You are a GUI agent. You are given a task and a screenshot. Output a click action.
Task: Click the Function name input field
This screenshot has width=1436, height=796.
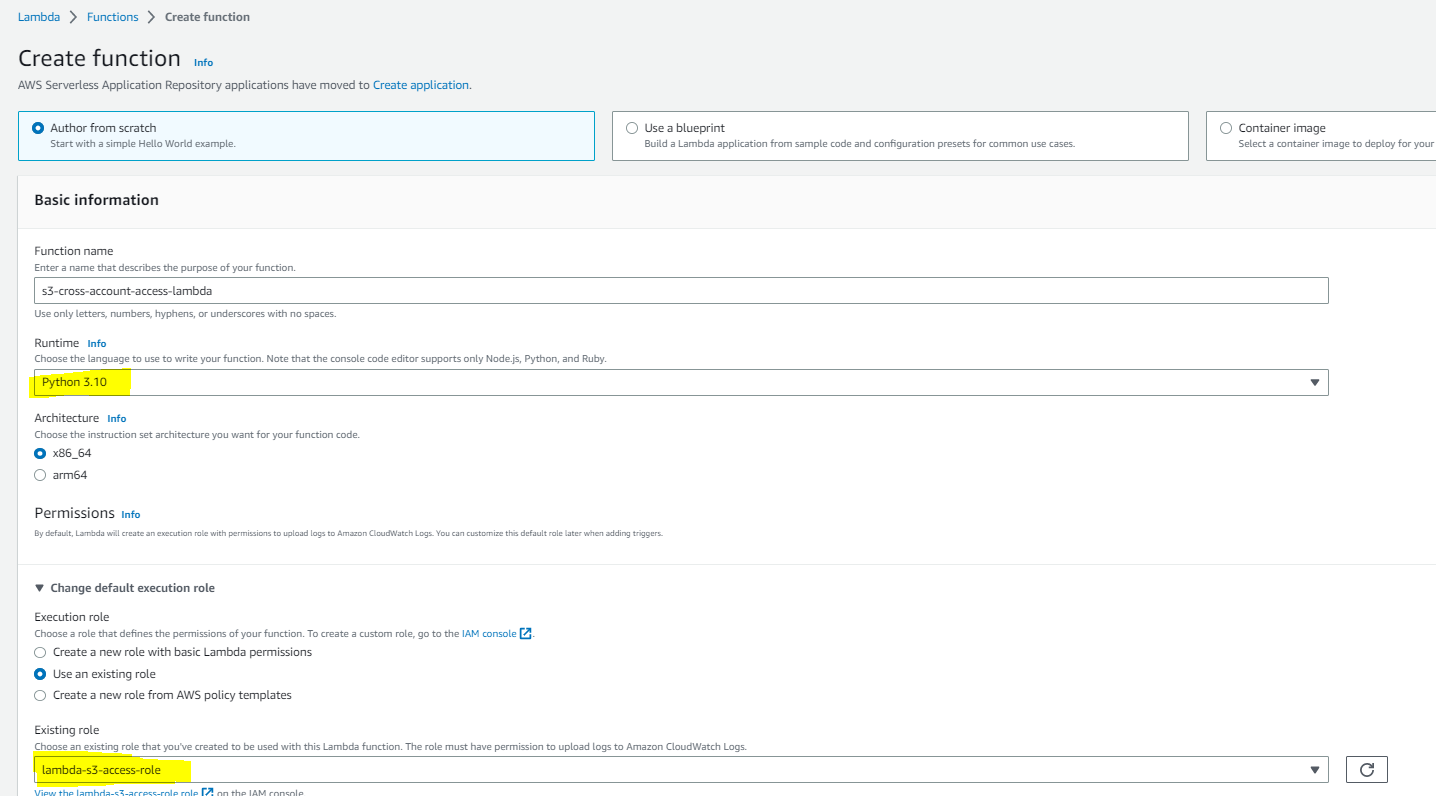(x=680, y=291)
